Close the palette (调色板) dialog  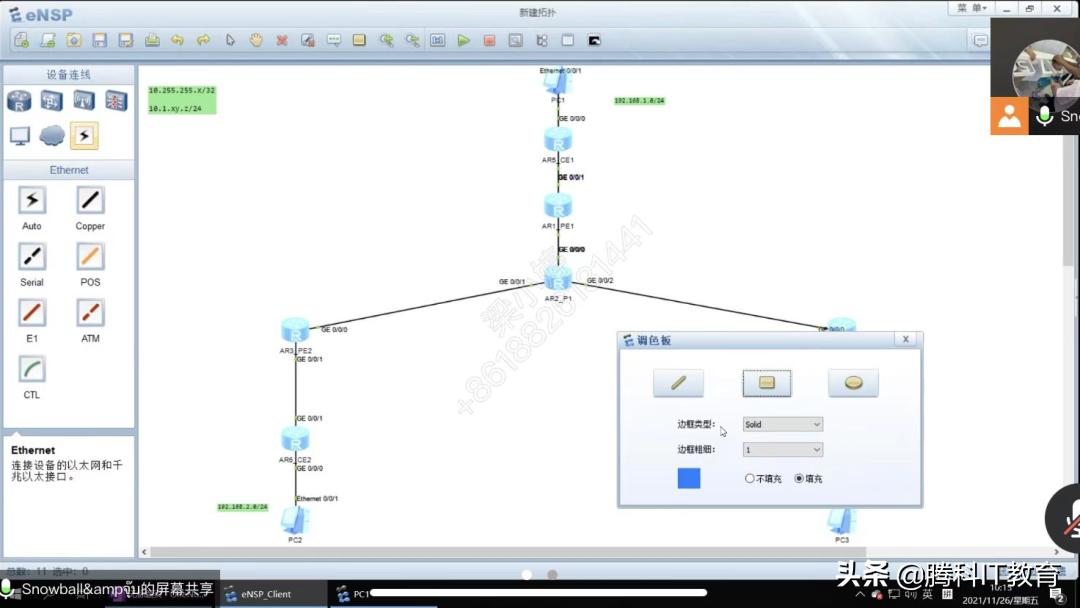point(906,339)
